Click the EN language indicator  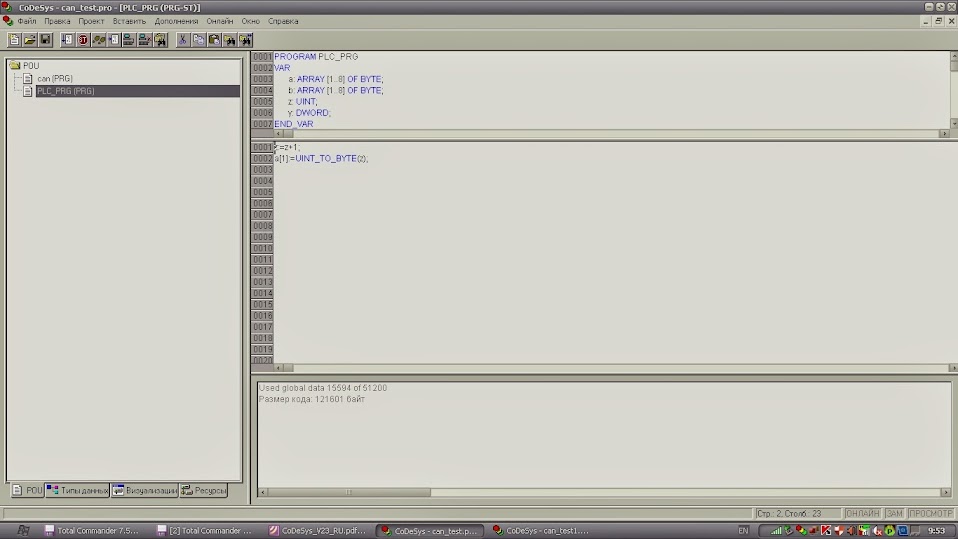coord(743,530)
